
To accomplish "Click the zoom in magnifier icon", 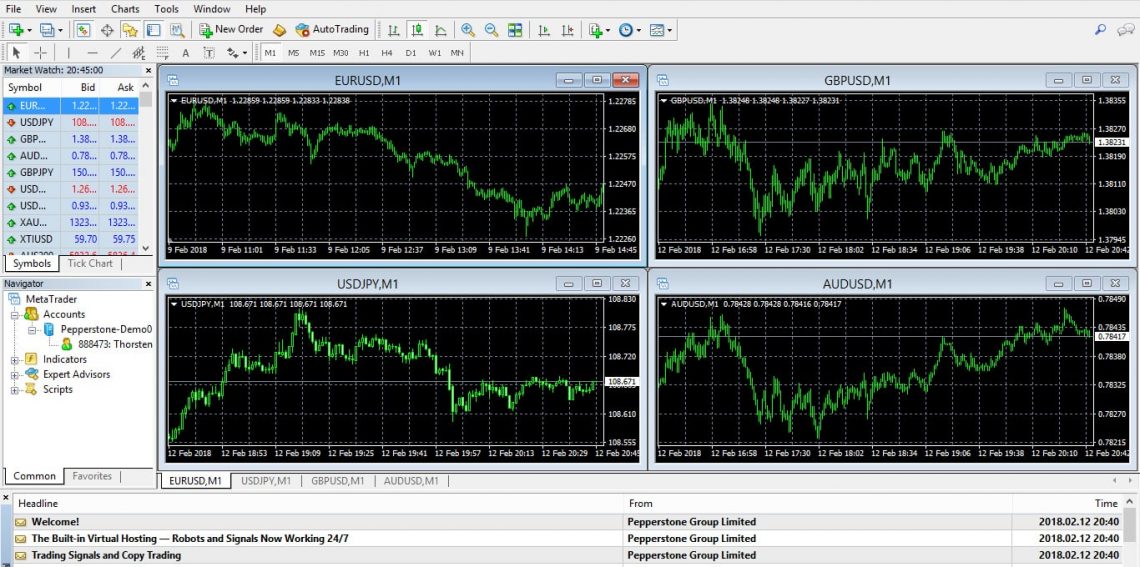I will click(467, 30).
